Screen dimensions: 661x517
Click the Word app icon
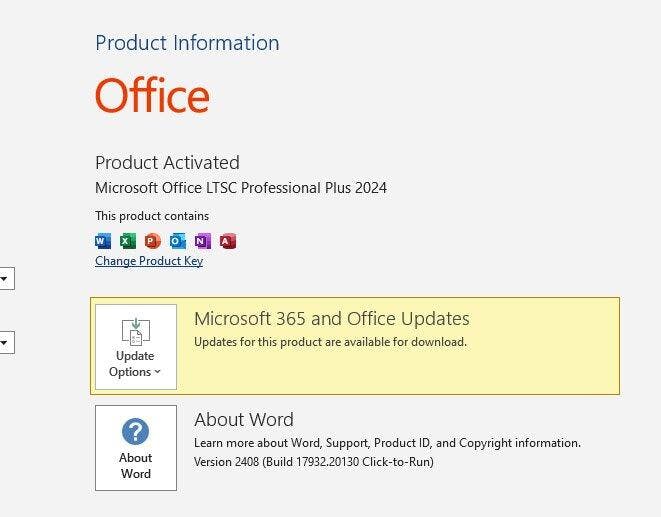(103, 241)
